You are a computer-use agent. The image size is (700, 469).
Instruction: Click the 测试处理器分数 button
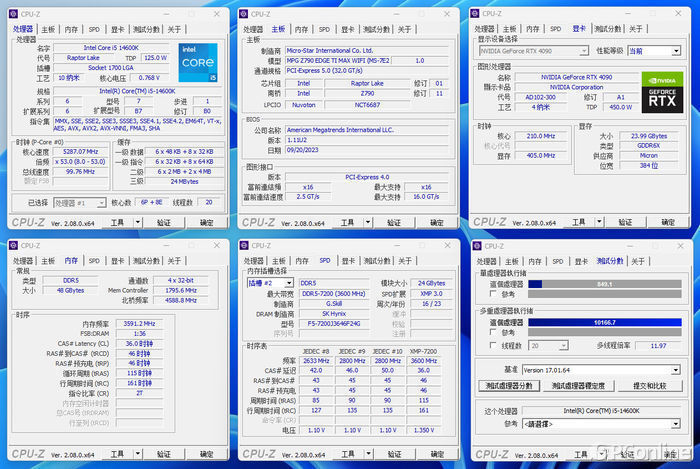[508, 386]
